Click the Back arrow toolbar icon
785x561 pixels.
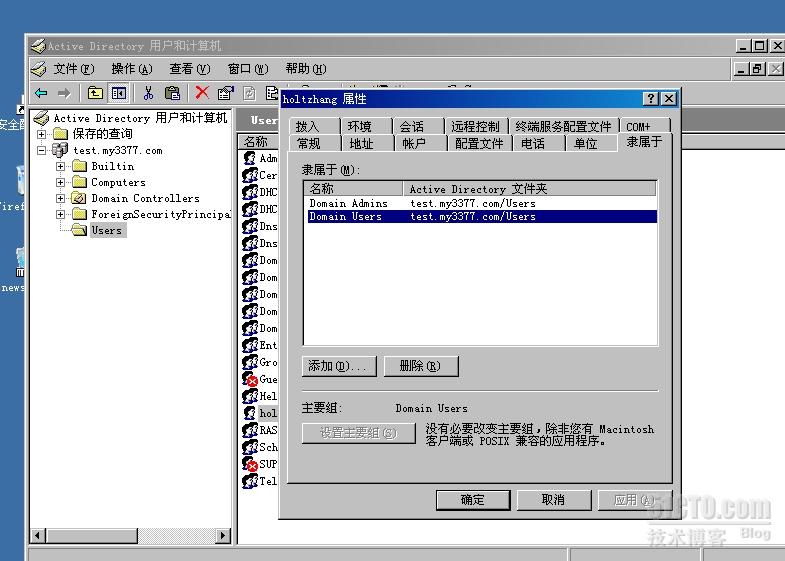click(x=41, y=93)
